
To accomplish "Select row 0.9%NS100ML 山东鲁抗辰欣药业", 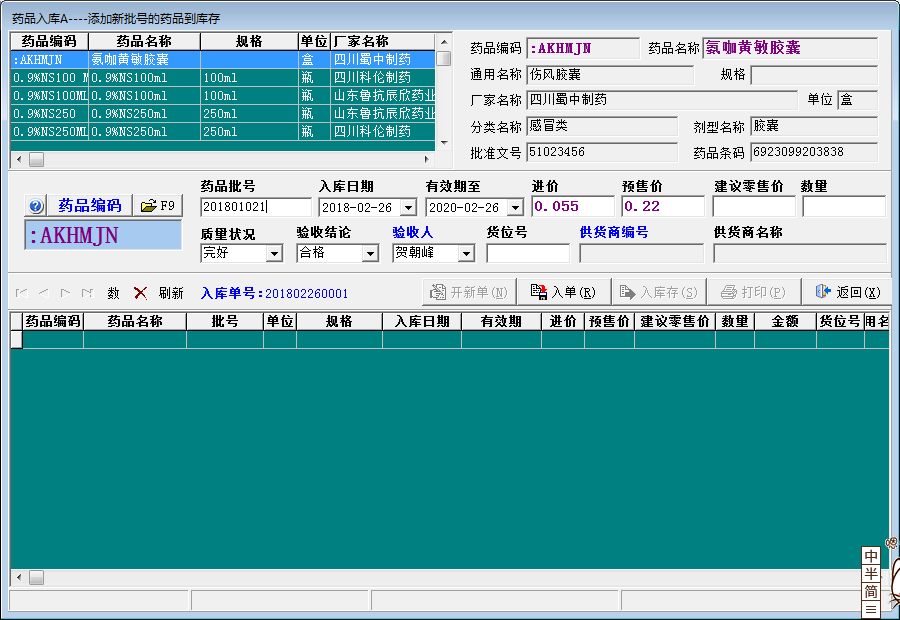I will pyautogui.click(x=223, y=95).
